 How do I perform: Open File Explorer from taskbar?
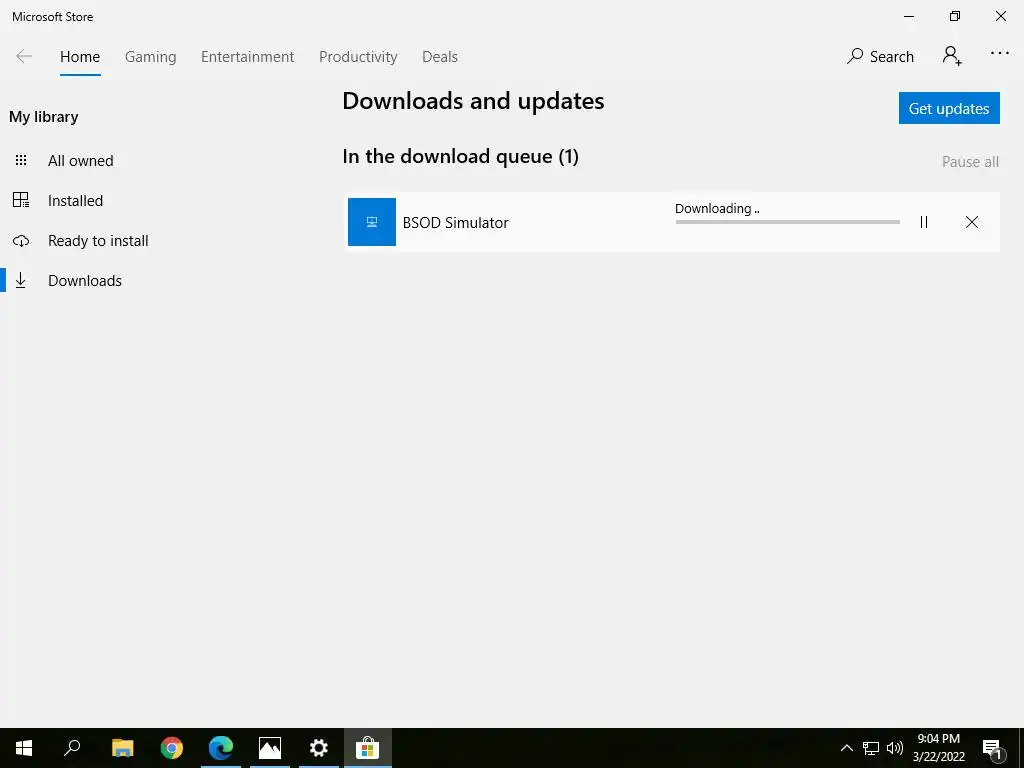click(x=122, y=748)
